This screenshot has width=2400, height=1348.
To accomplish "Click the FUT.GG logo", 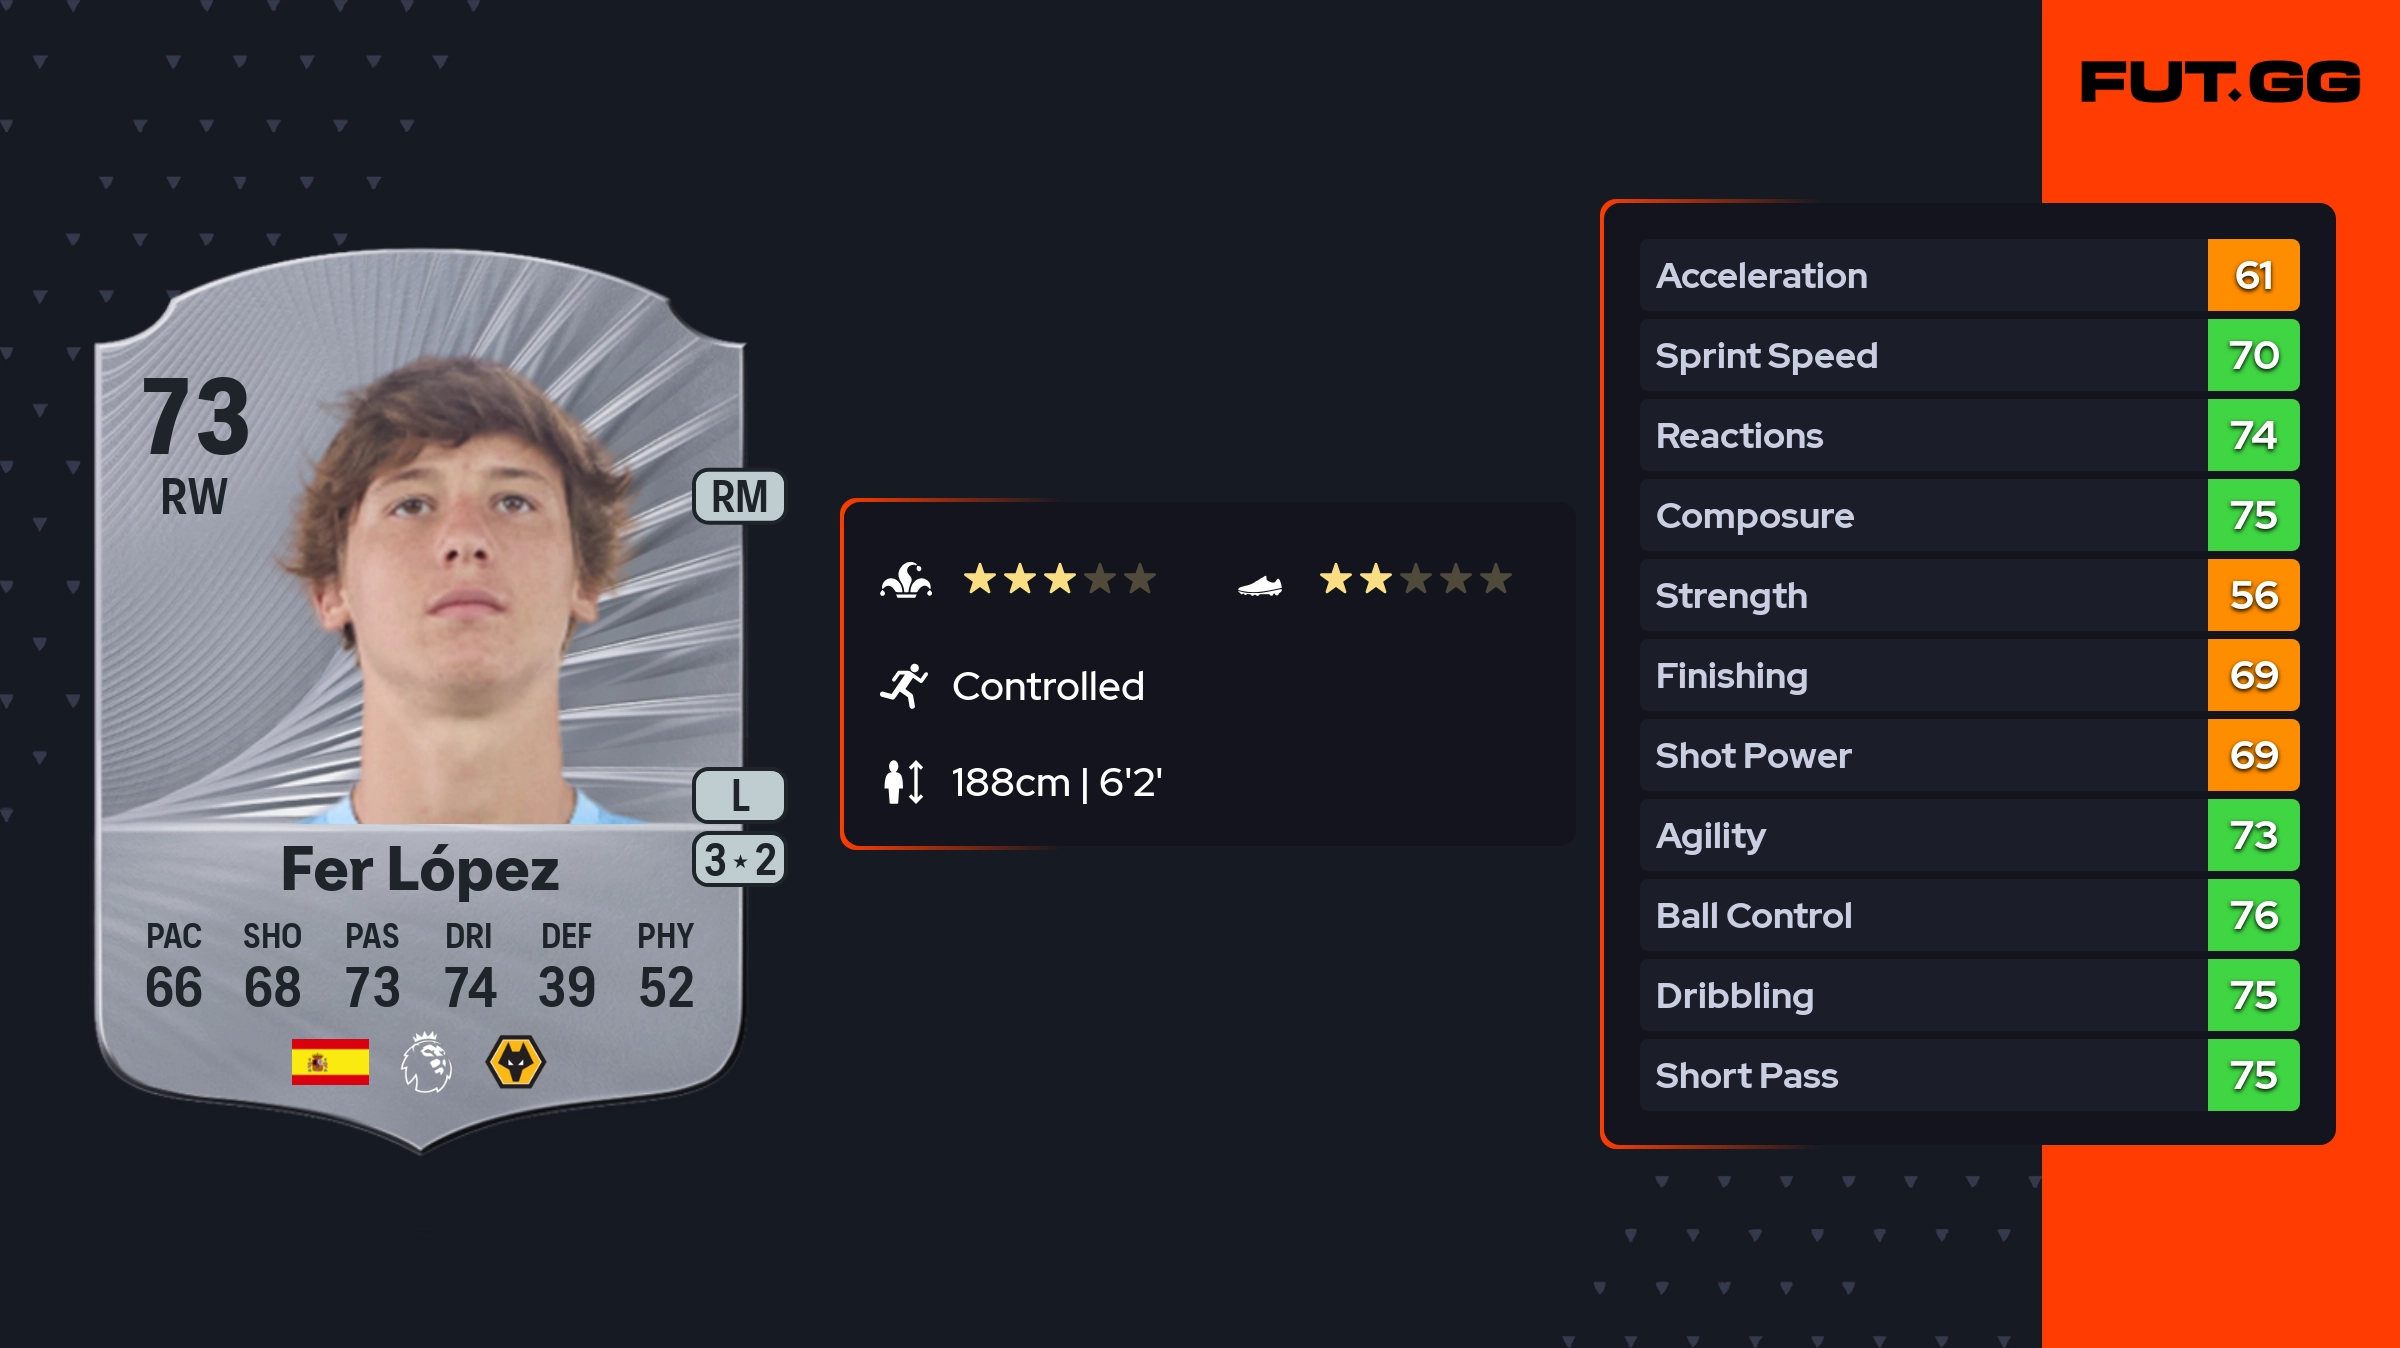I will [x=2220, y=82].
